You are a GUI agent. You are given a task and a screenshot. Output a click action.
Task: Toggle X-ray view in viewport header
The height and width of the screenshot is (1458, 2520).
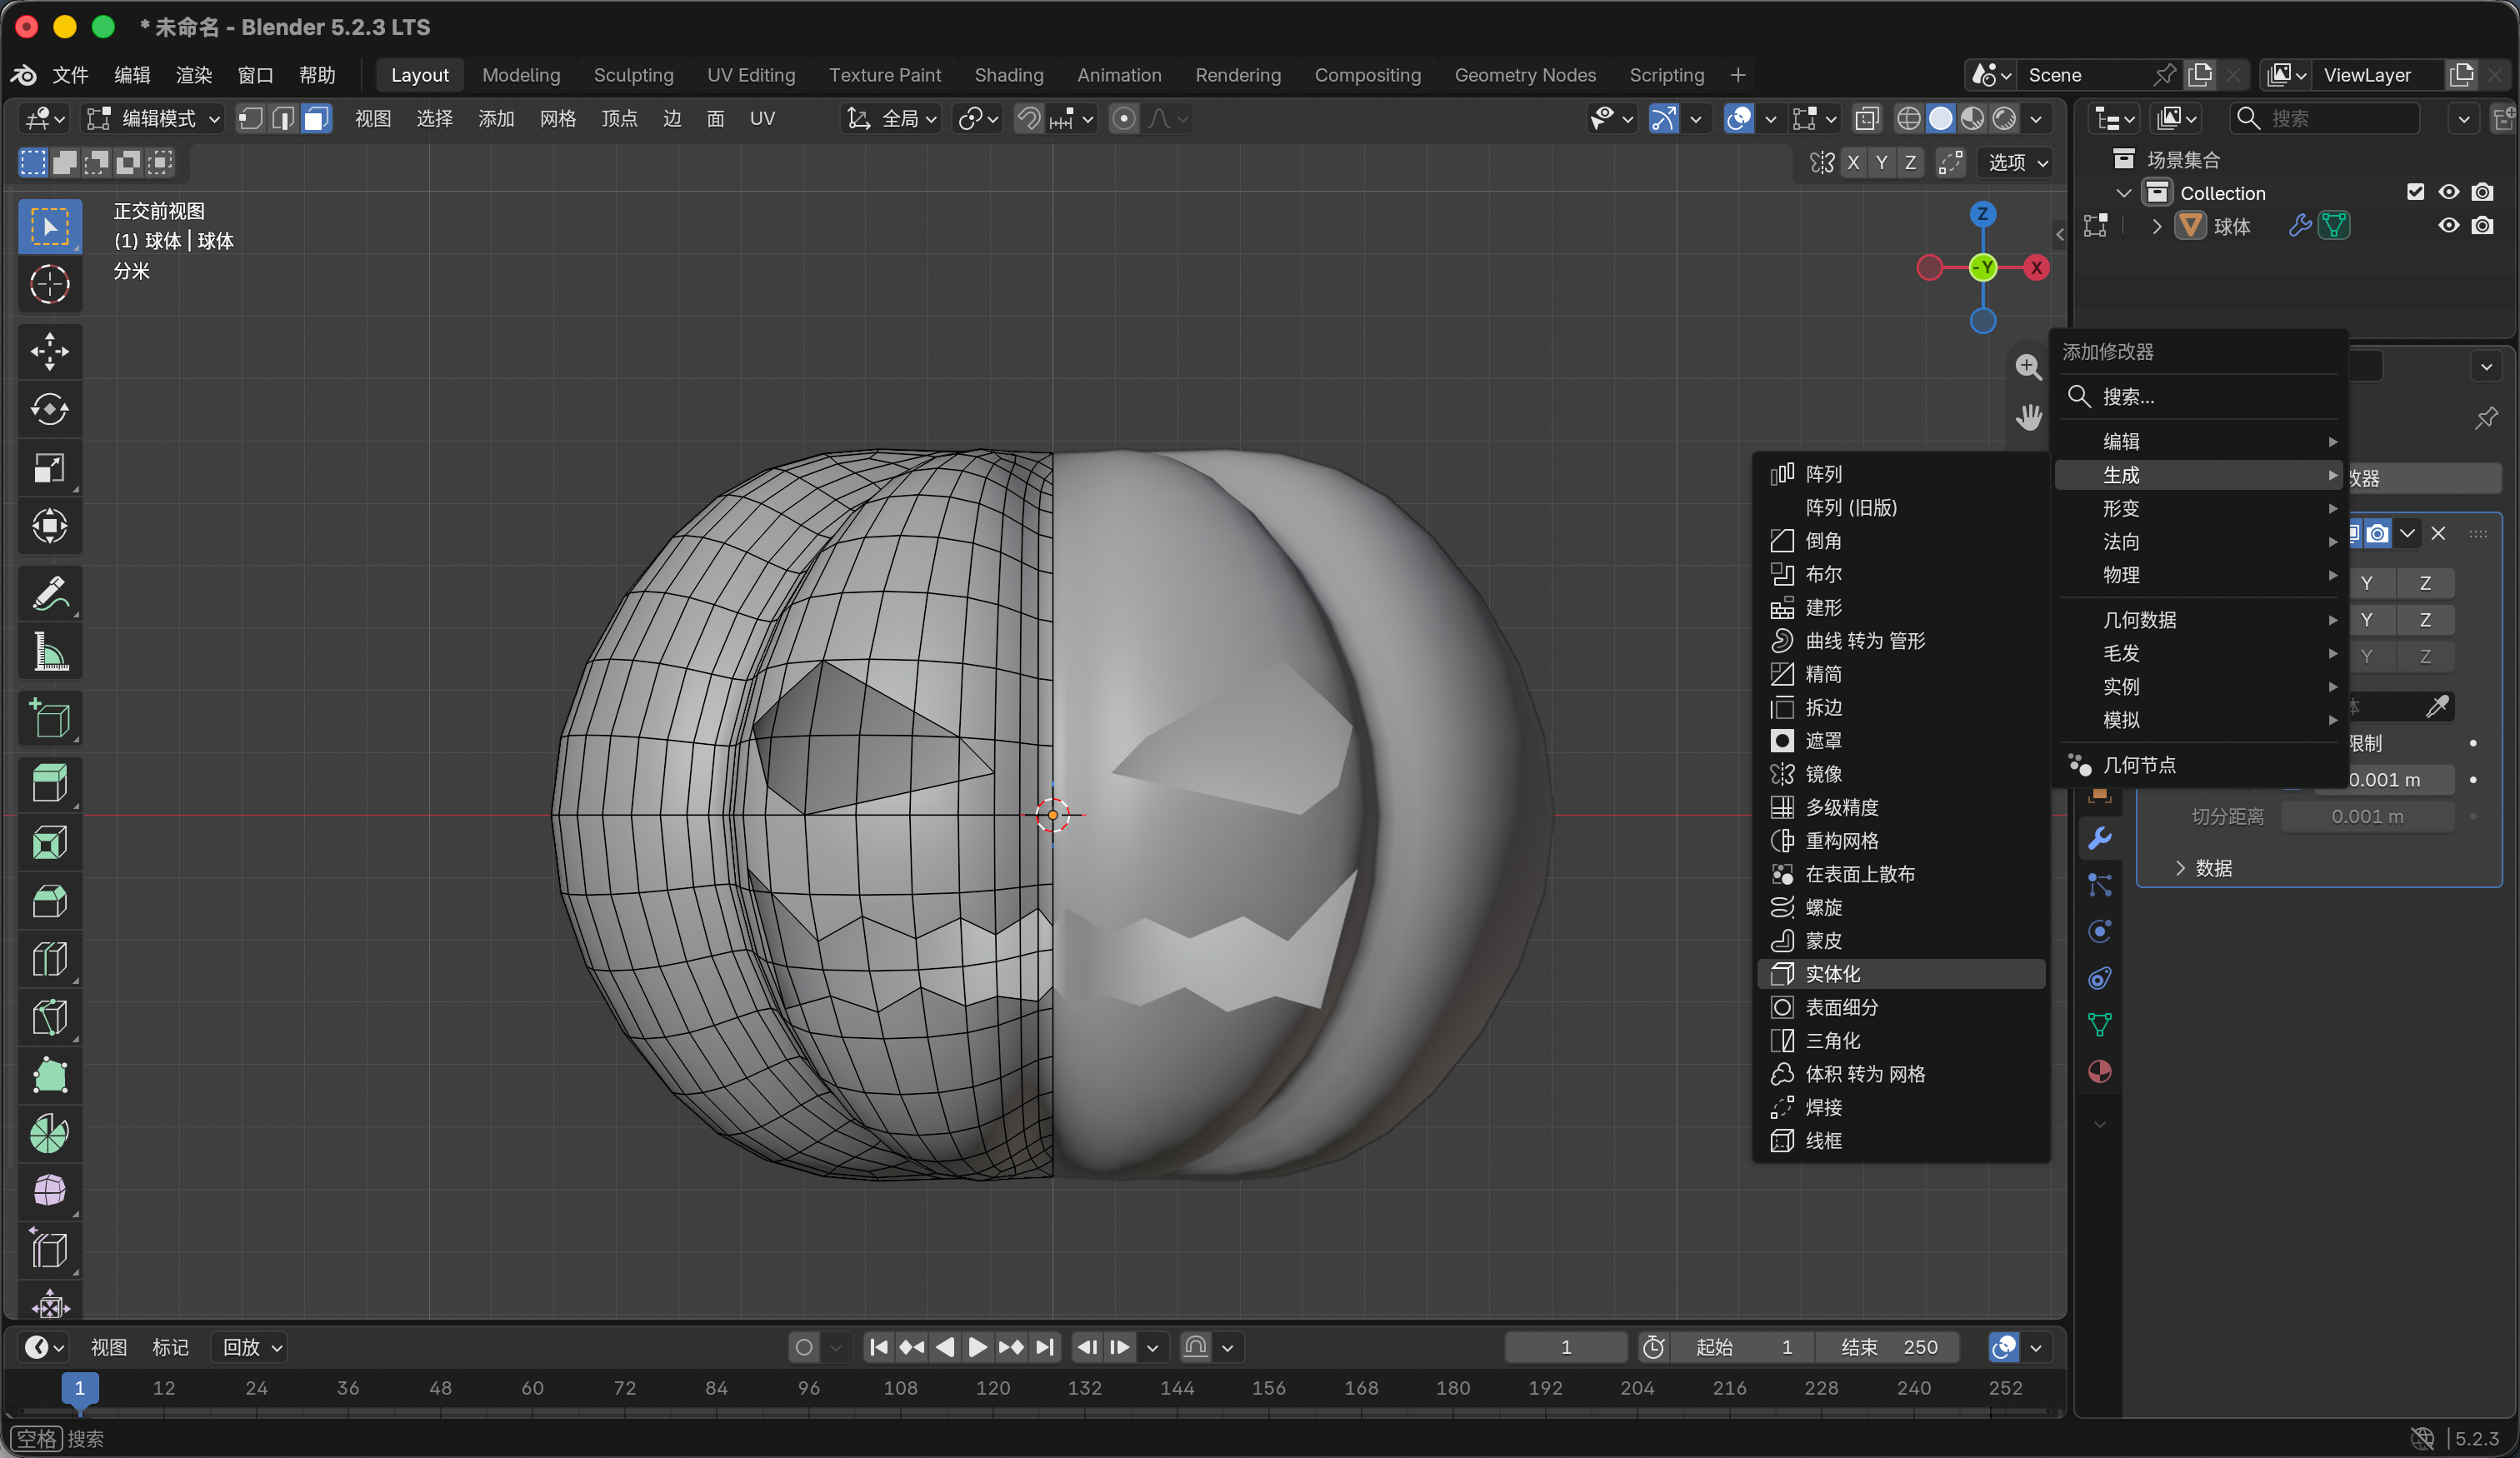tap(1866, 119)
